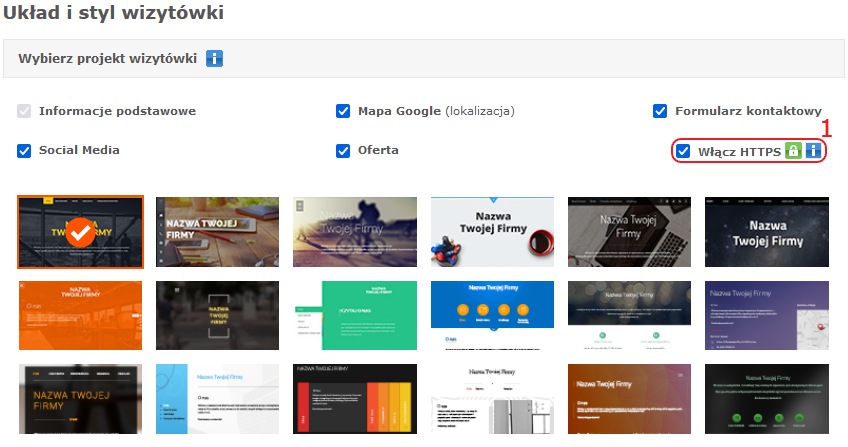The height and width of the screenshot is (447, 848).
Task: Click the Mapa Google label text
Action: (x=399, y=111)
